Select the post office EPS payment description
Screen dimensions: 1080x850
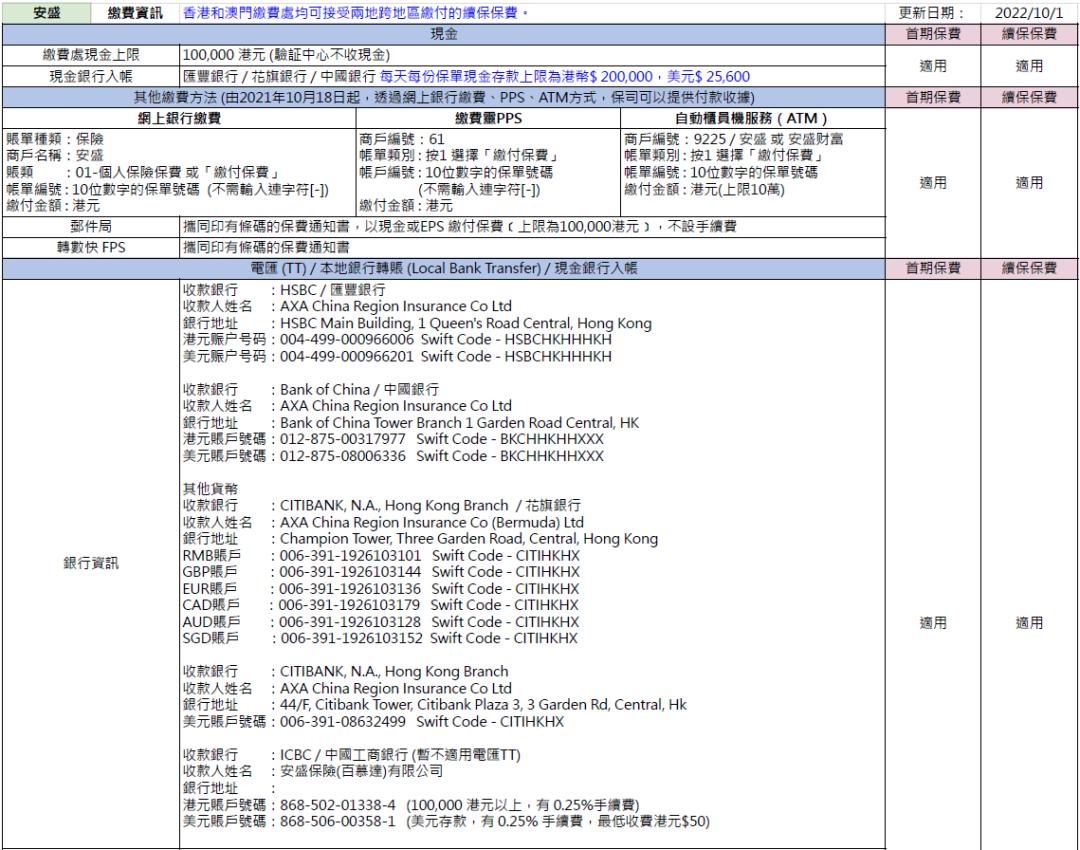click(460, 227)
